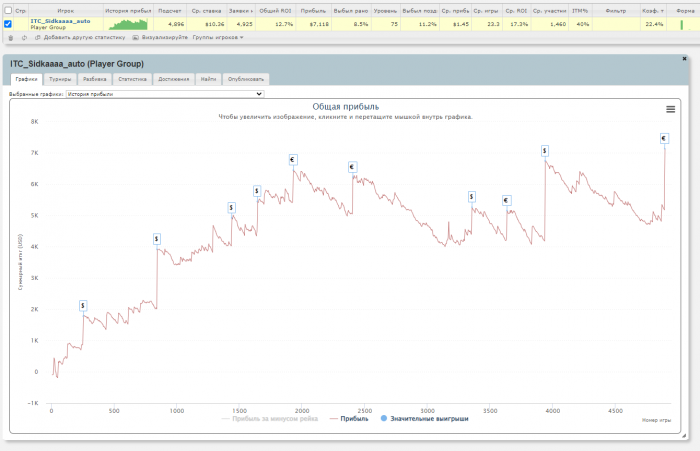Viewport: 700px width, 451px height.
Task: Click the refresh icon below the table
Action: (24, 38)
